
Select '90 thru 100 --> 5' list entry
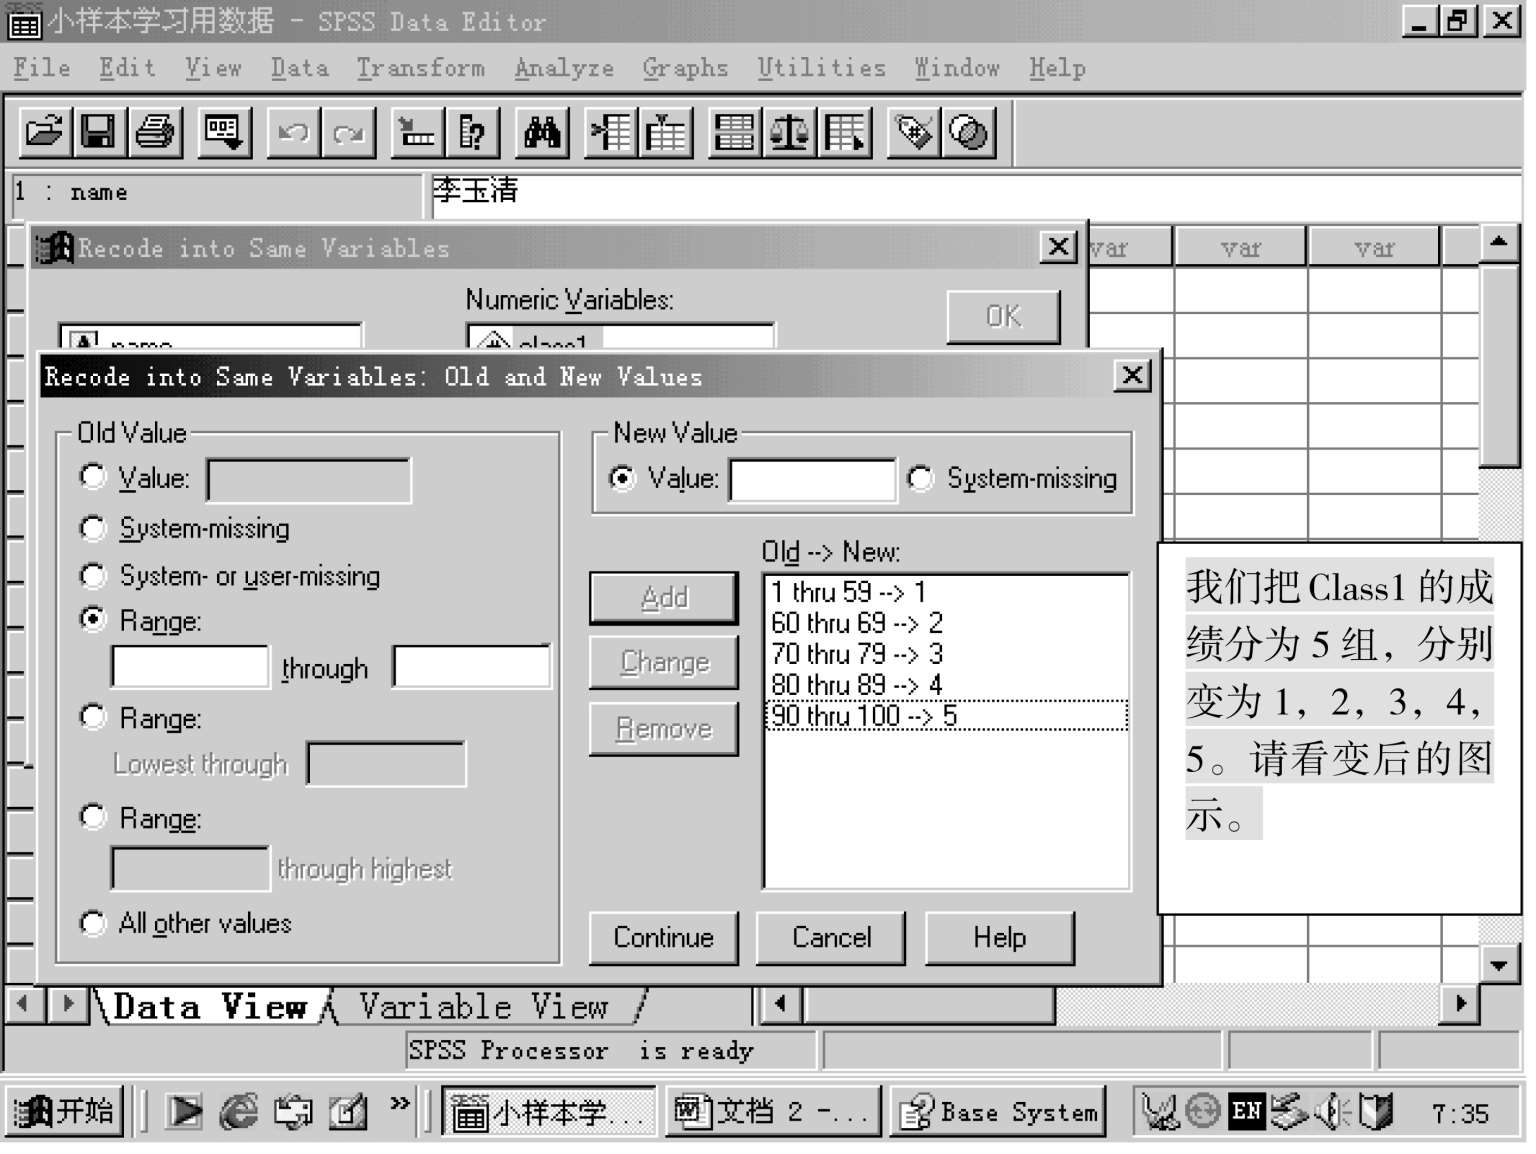click(x=864, y=716)
